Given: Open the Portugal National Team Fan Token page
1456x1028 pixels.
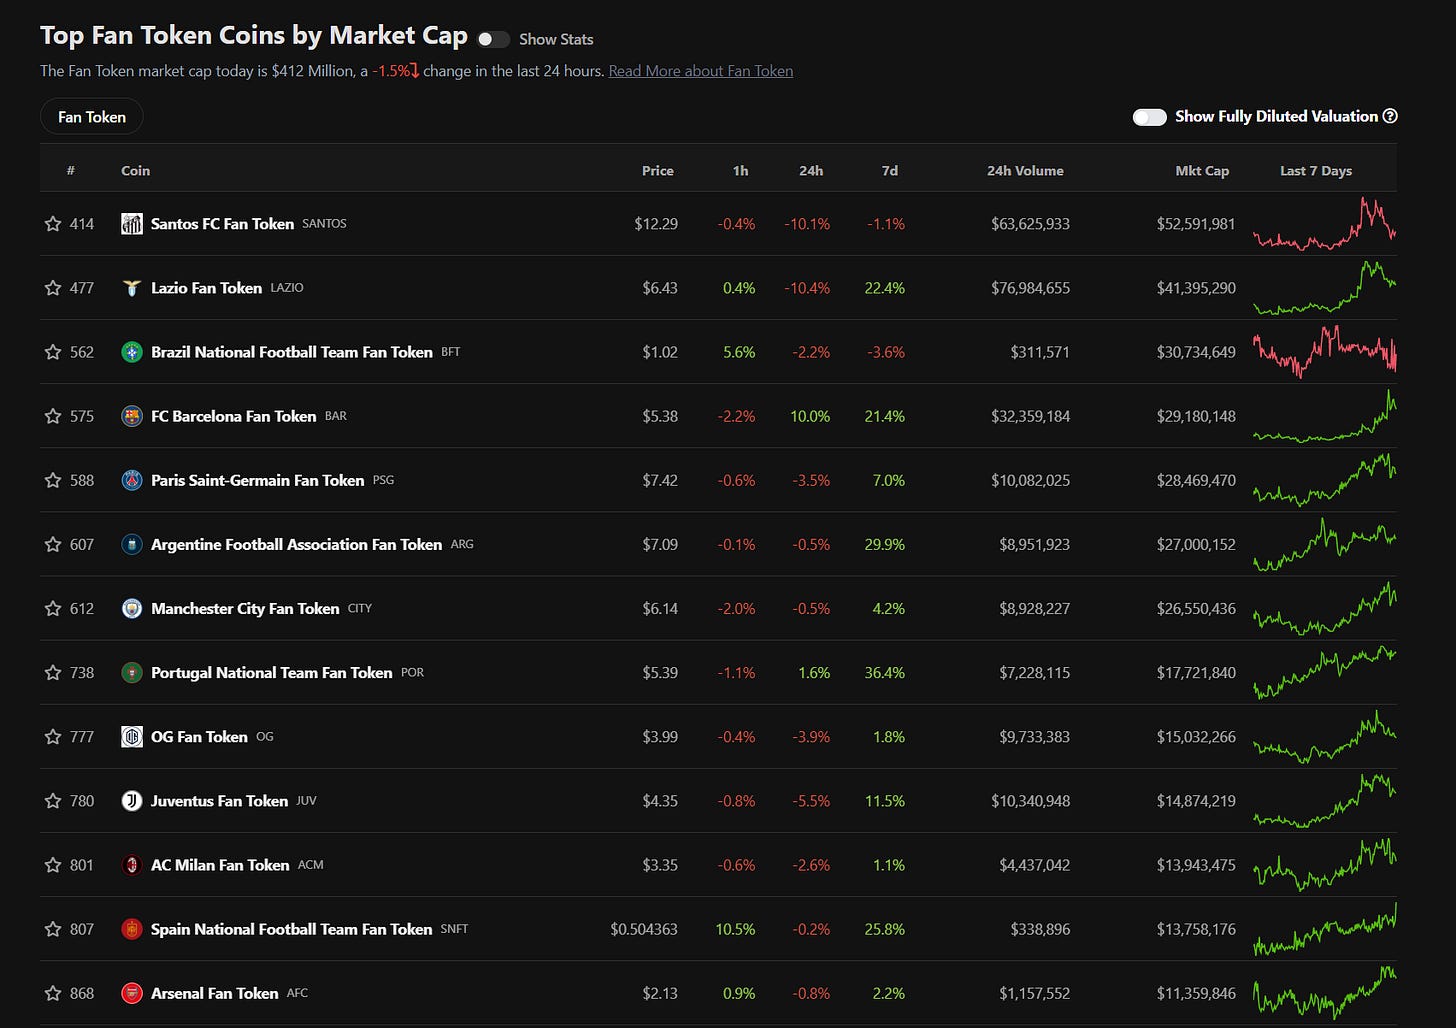Looking at the screenshot, I should point(271,673).
